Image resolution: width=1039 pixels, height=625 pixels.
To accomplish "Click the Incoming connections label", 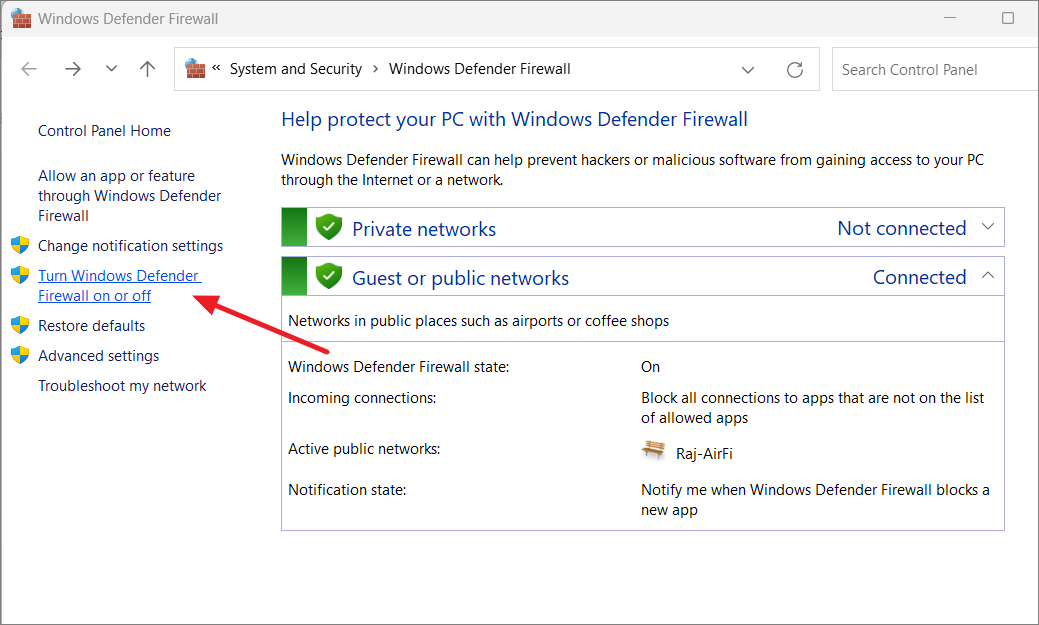I will (362, 398).
